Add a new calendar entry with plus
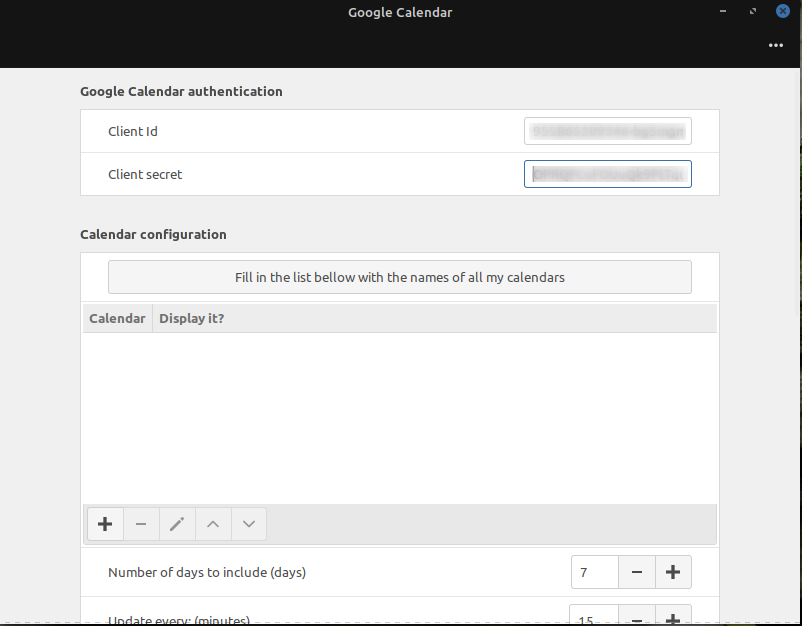802x626 pixels. point(105,524)
